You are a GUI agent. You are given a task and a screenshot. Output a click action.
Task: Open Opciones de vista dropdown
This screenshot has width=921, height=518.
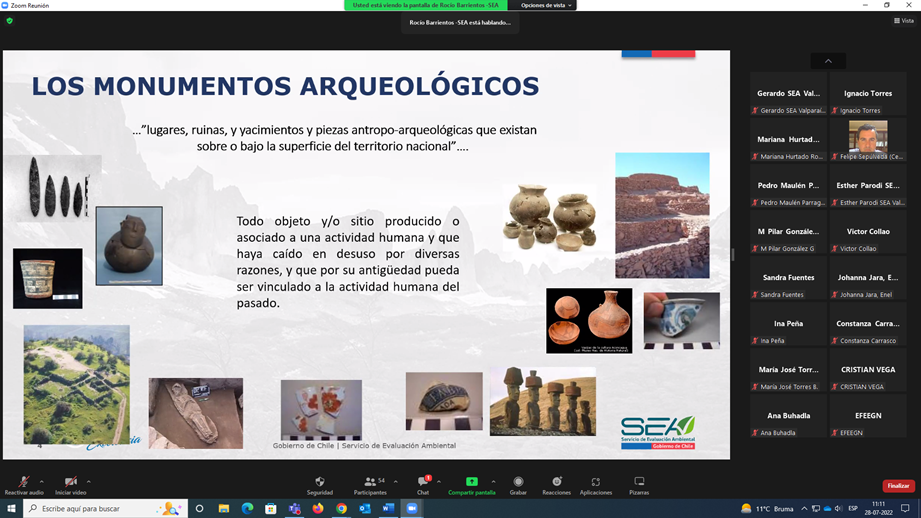[x=546, y=5]
